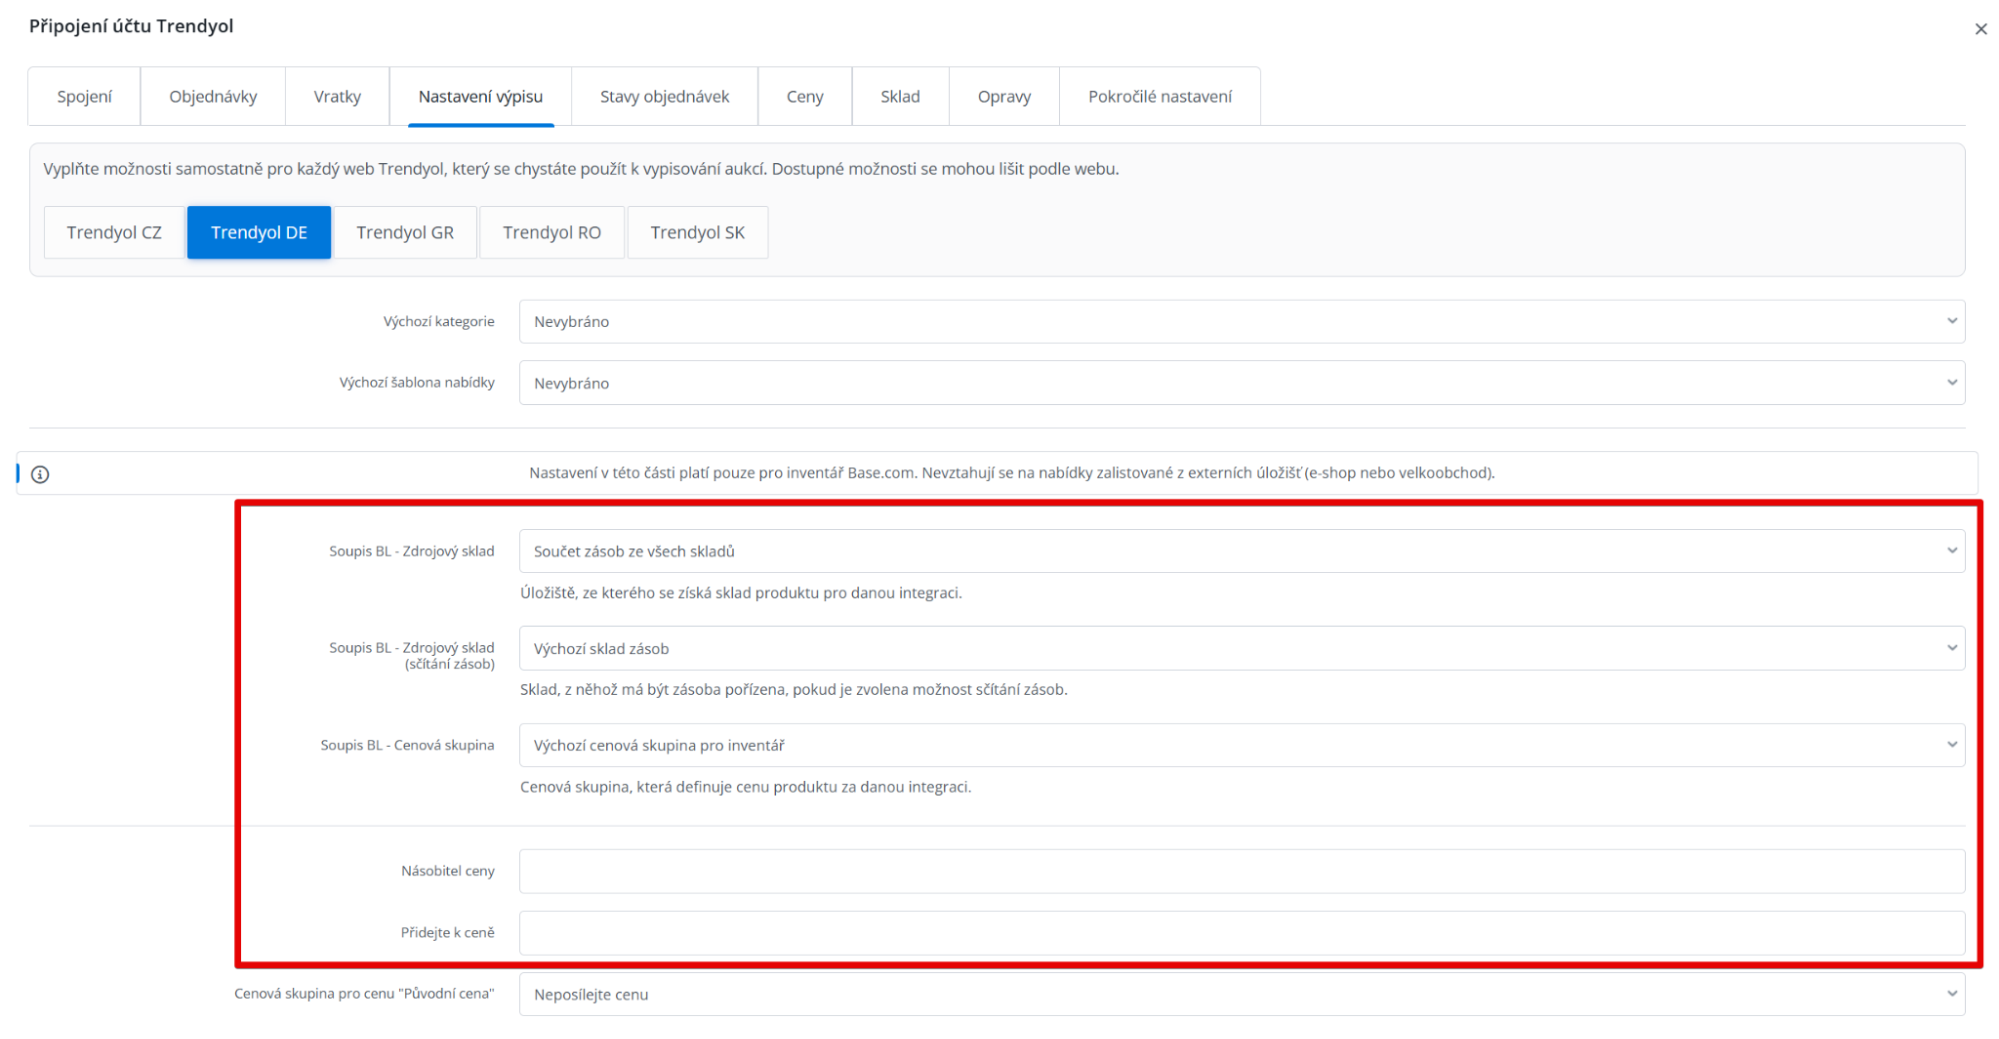Open Soupis BL - Zdrojový sklad dropdown

click(x=1242, y=551)
